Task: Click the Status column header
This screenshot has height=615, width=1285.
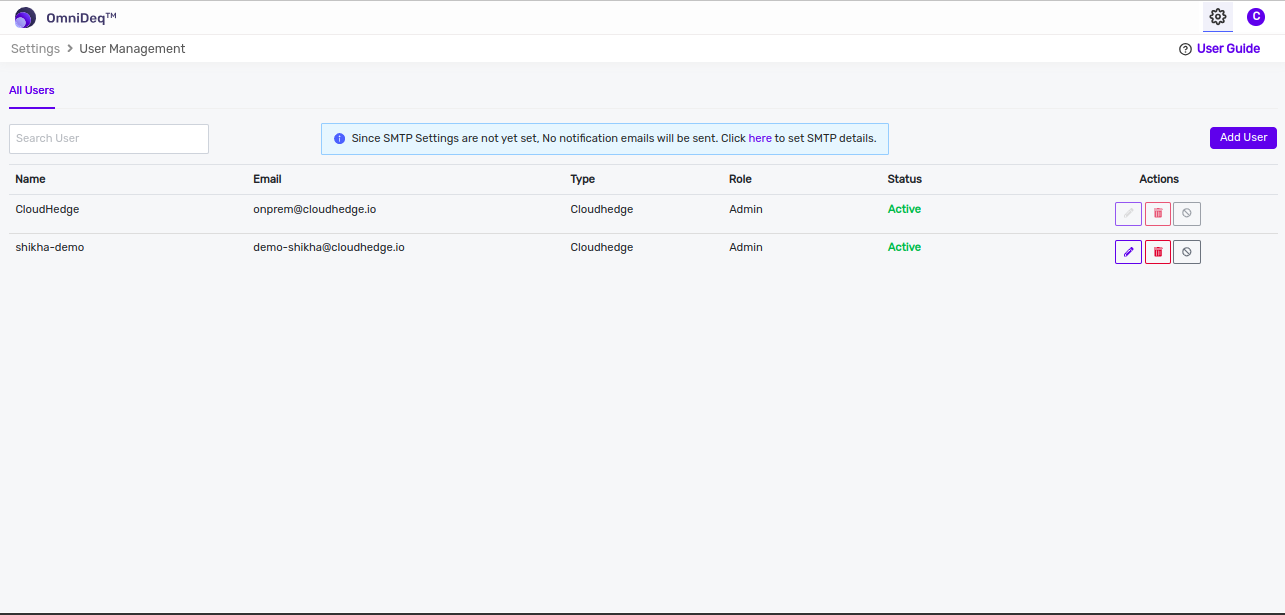Action: (905, 180)
